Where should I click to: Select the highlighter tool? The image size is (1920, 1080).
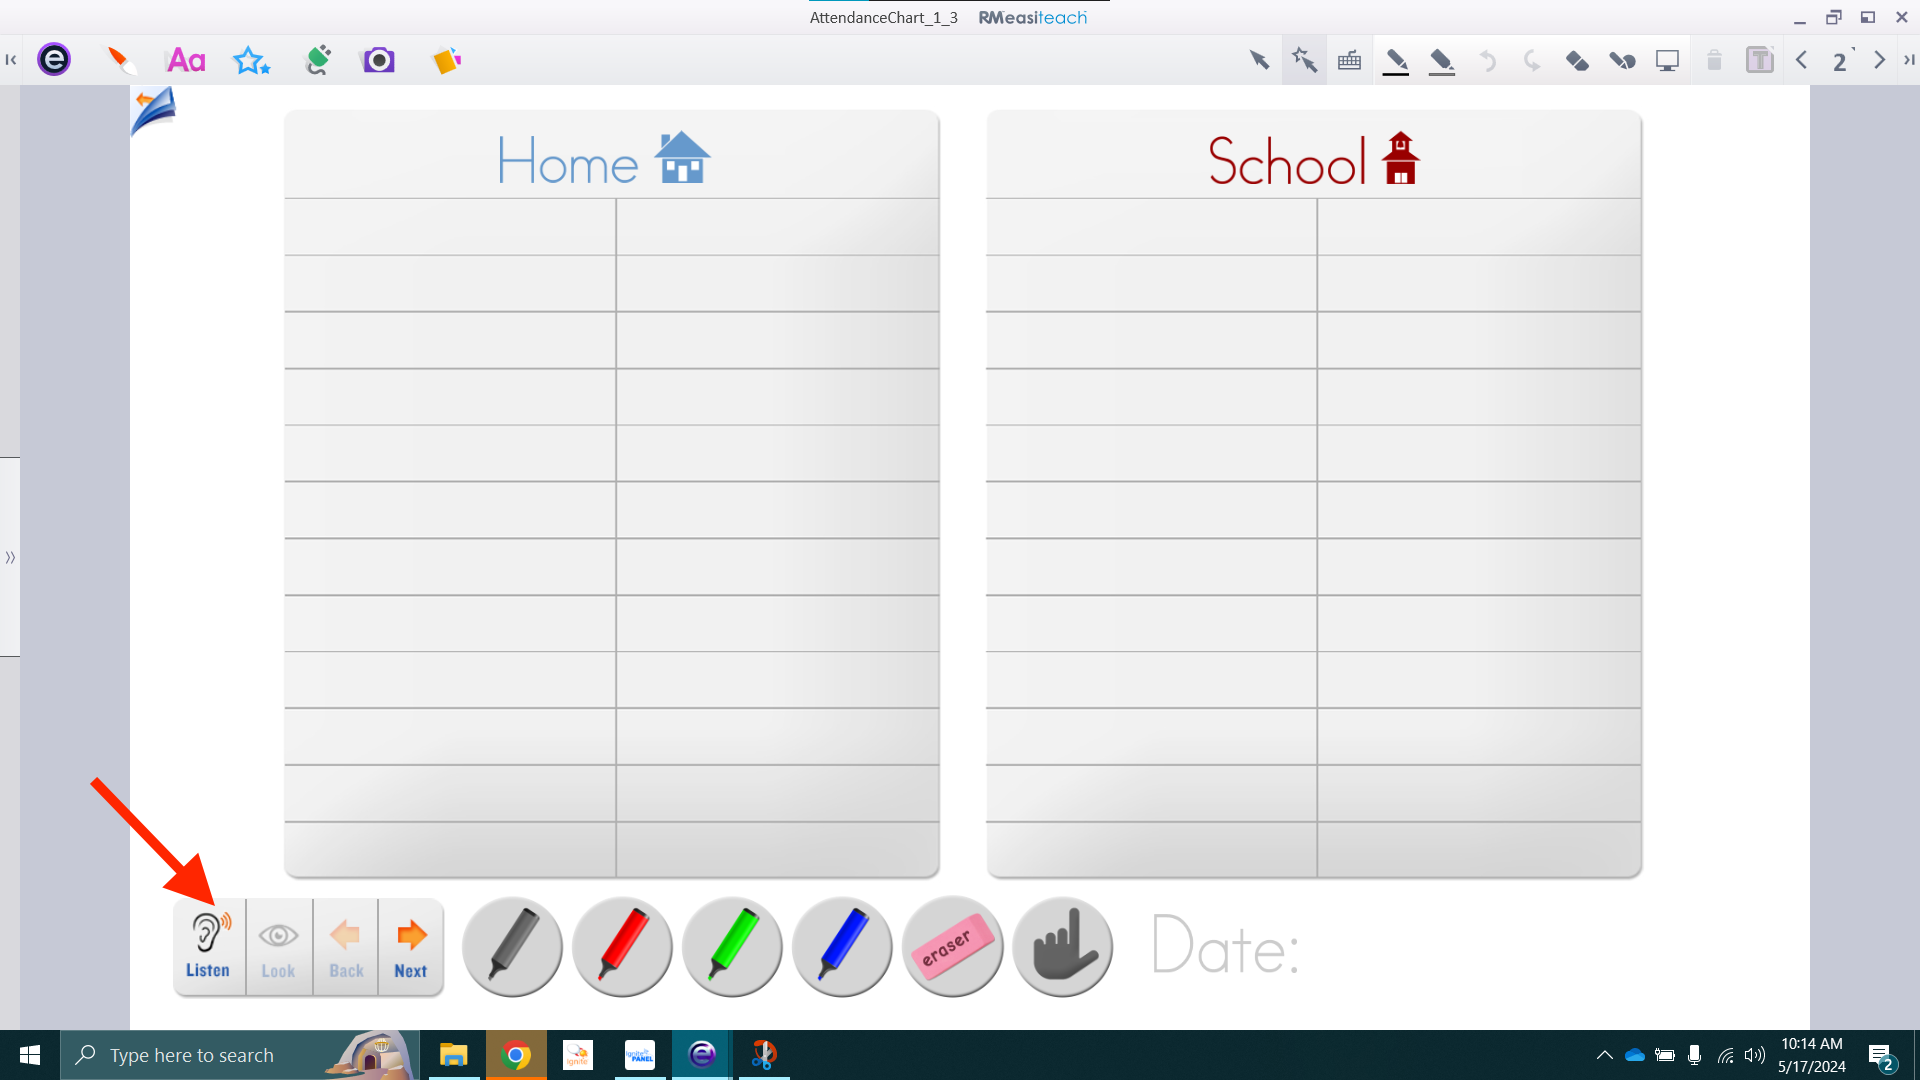[1441, 61]
